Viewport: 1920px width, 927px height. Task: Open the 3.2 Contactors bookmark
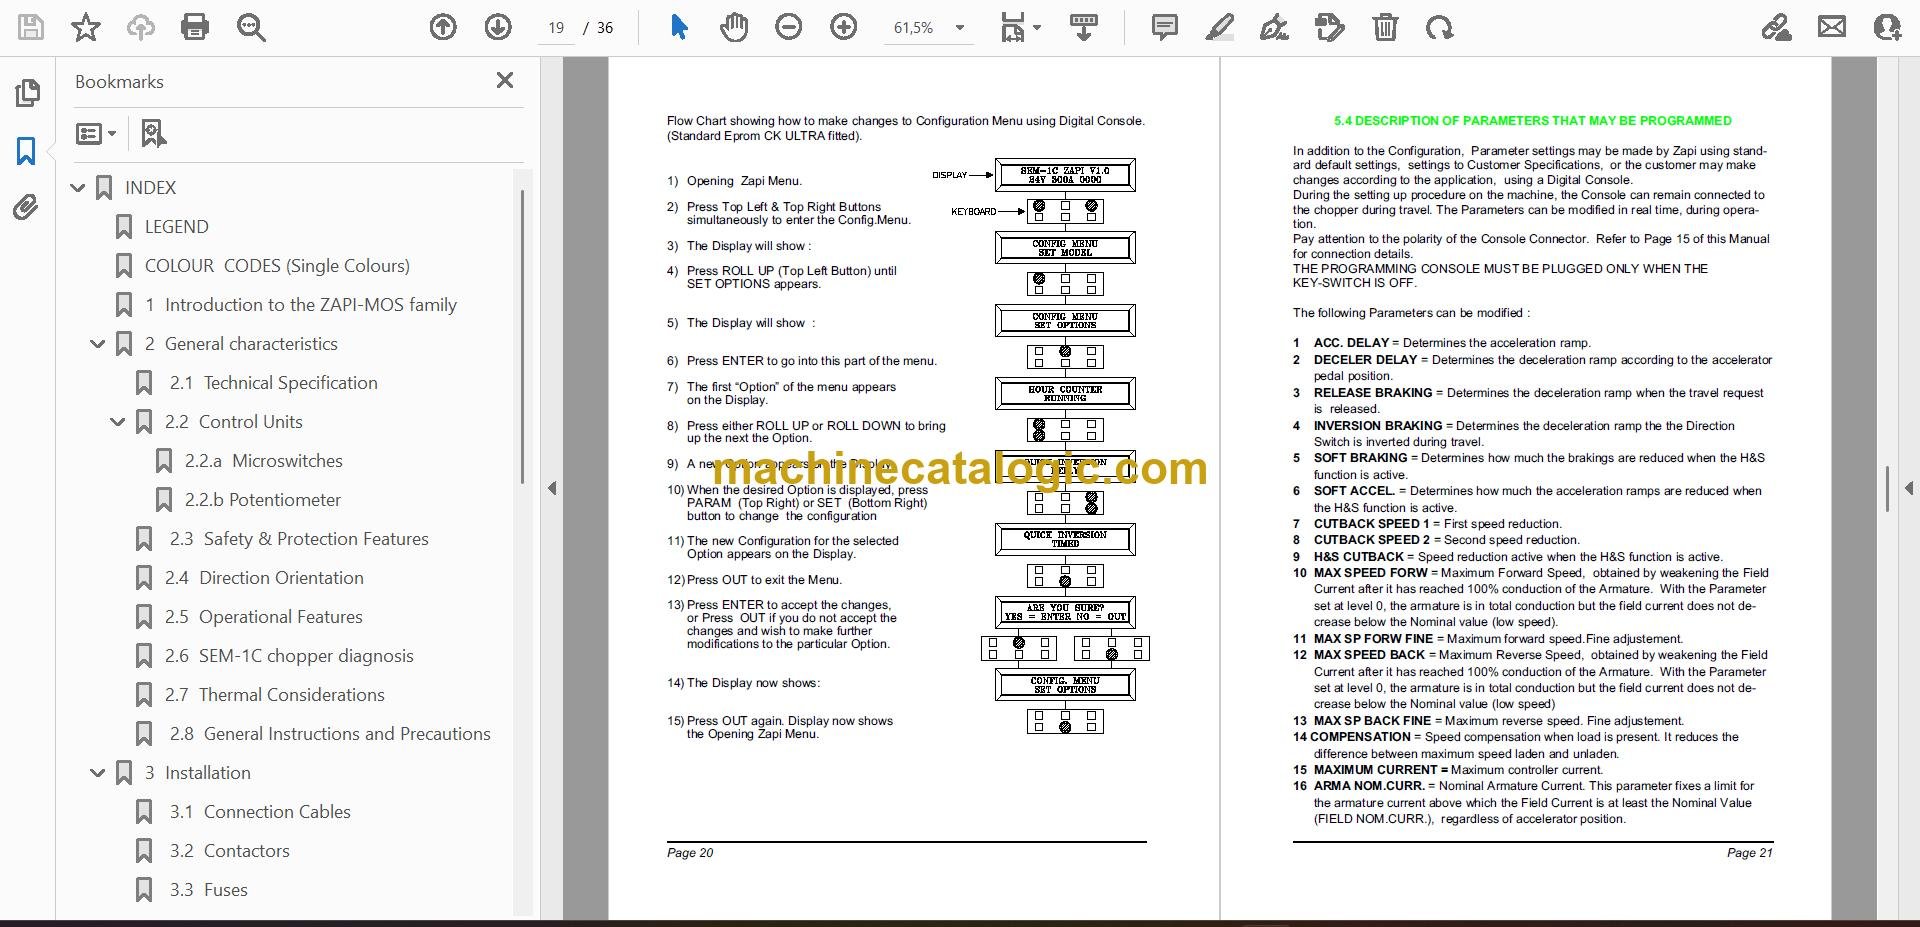click(x=230, y=851)
